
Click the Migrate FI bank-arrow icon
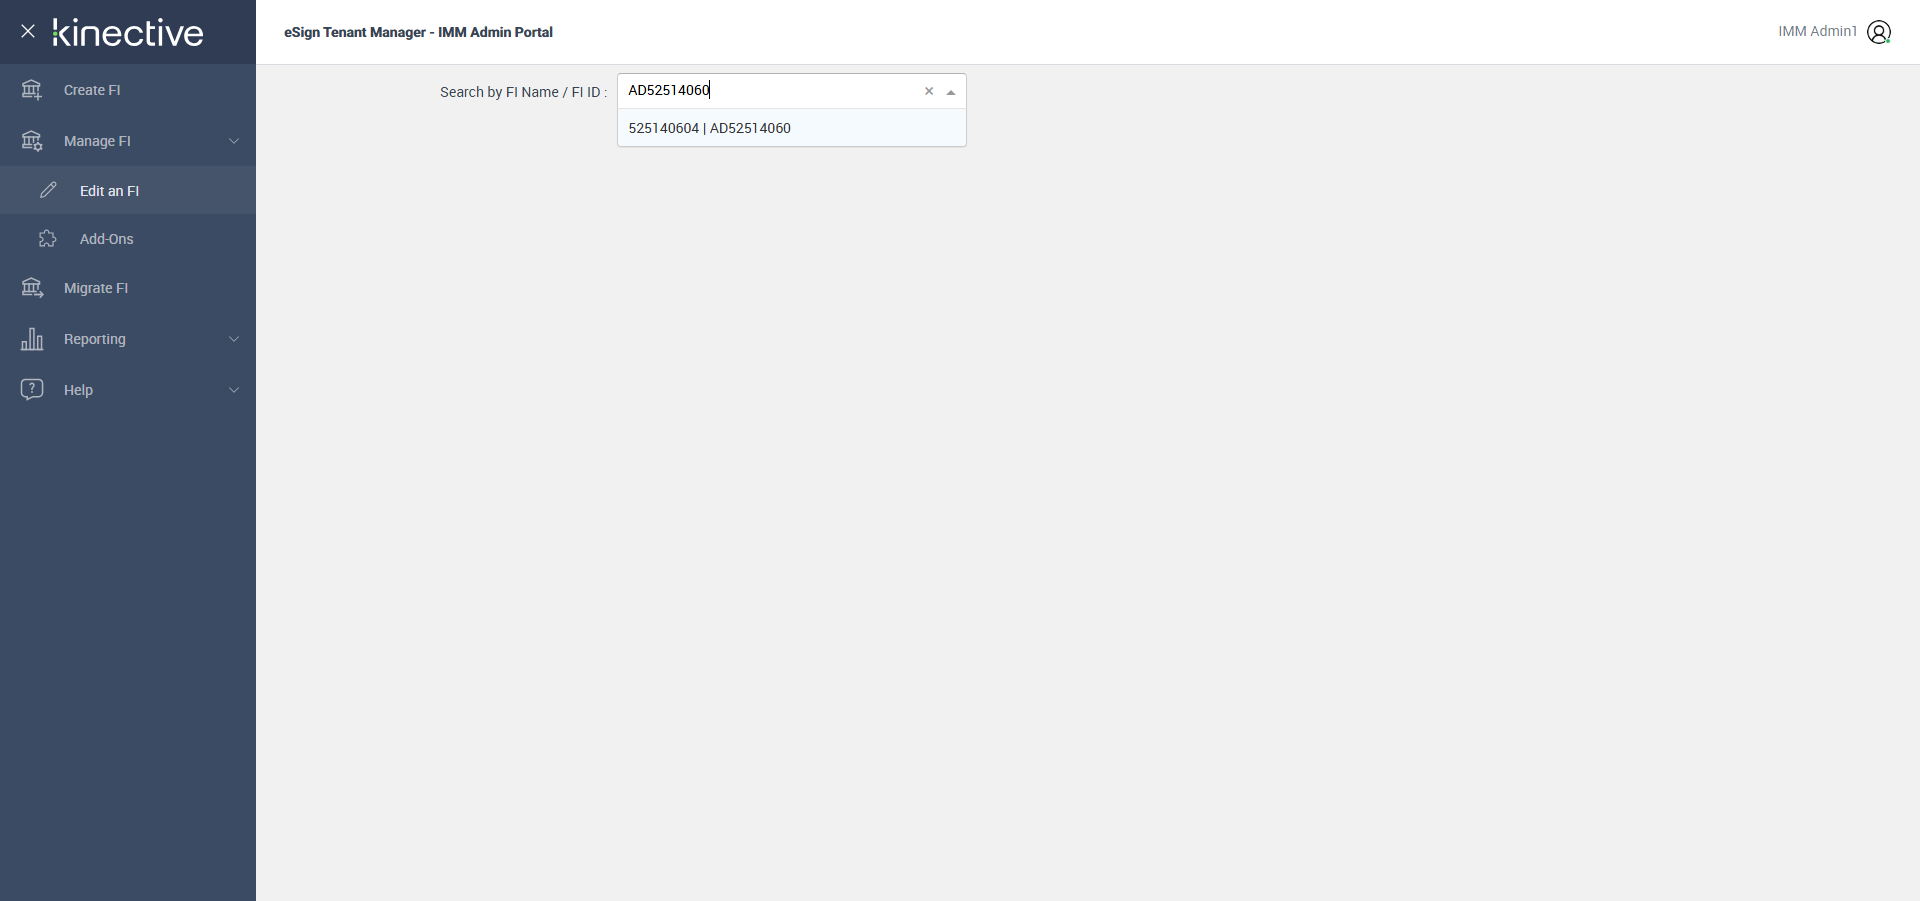click(32, 288)
